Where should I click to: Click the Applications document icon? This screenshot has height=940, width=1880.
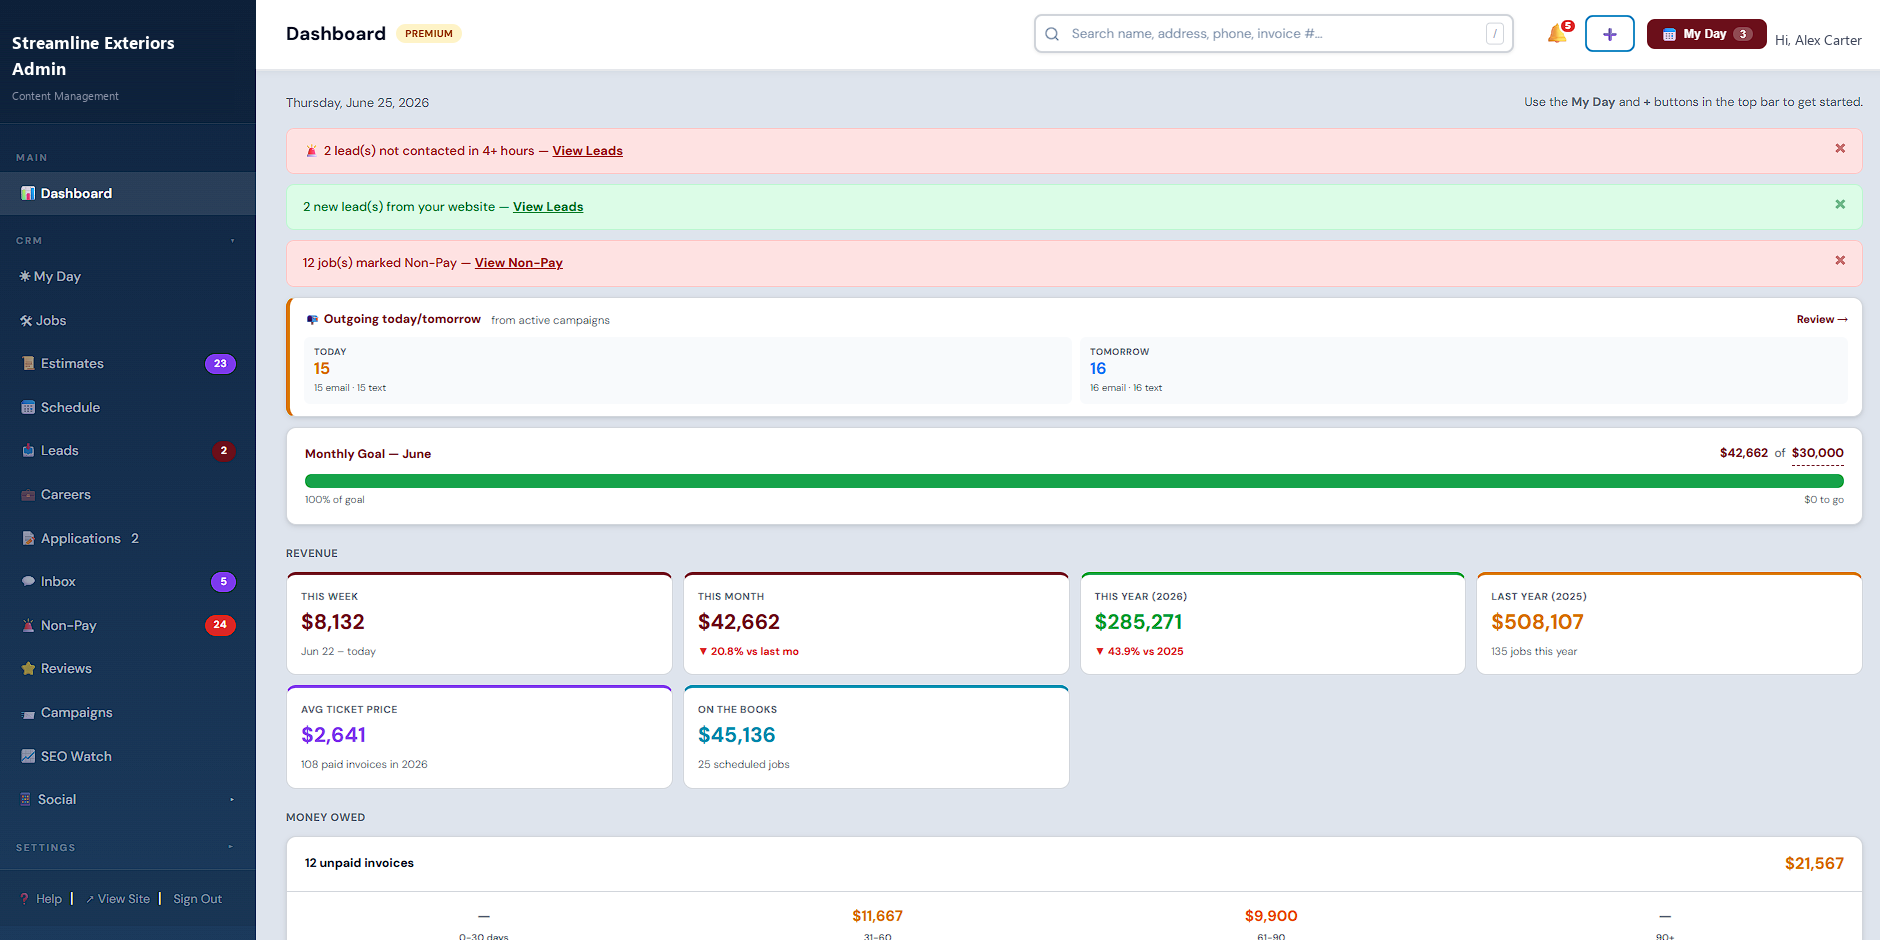(28, 538)
